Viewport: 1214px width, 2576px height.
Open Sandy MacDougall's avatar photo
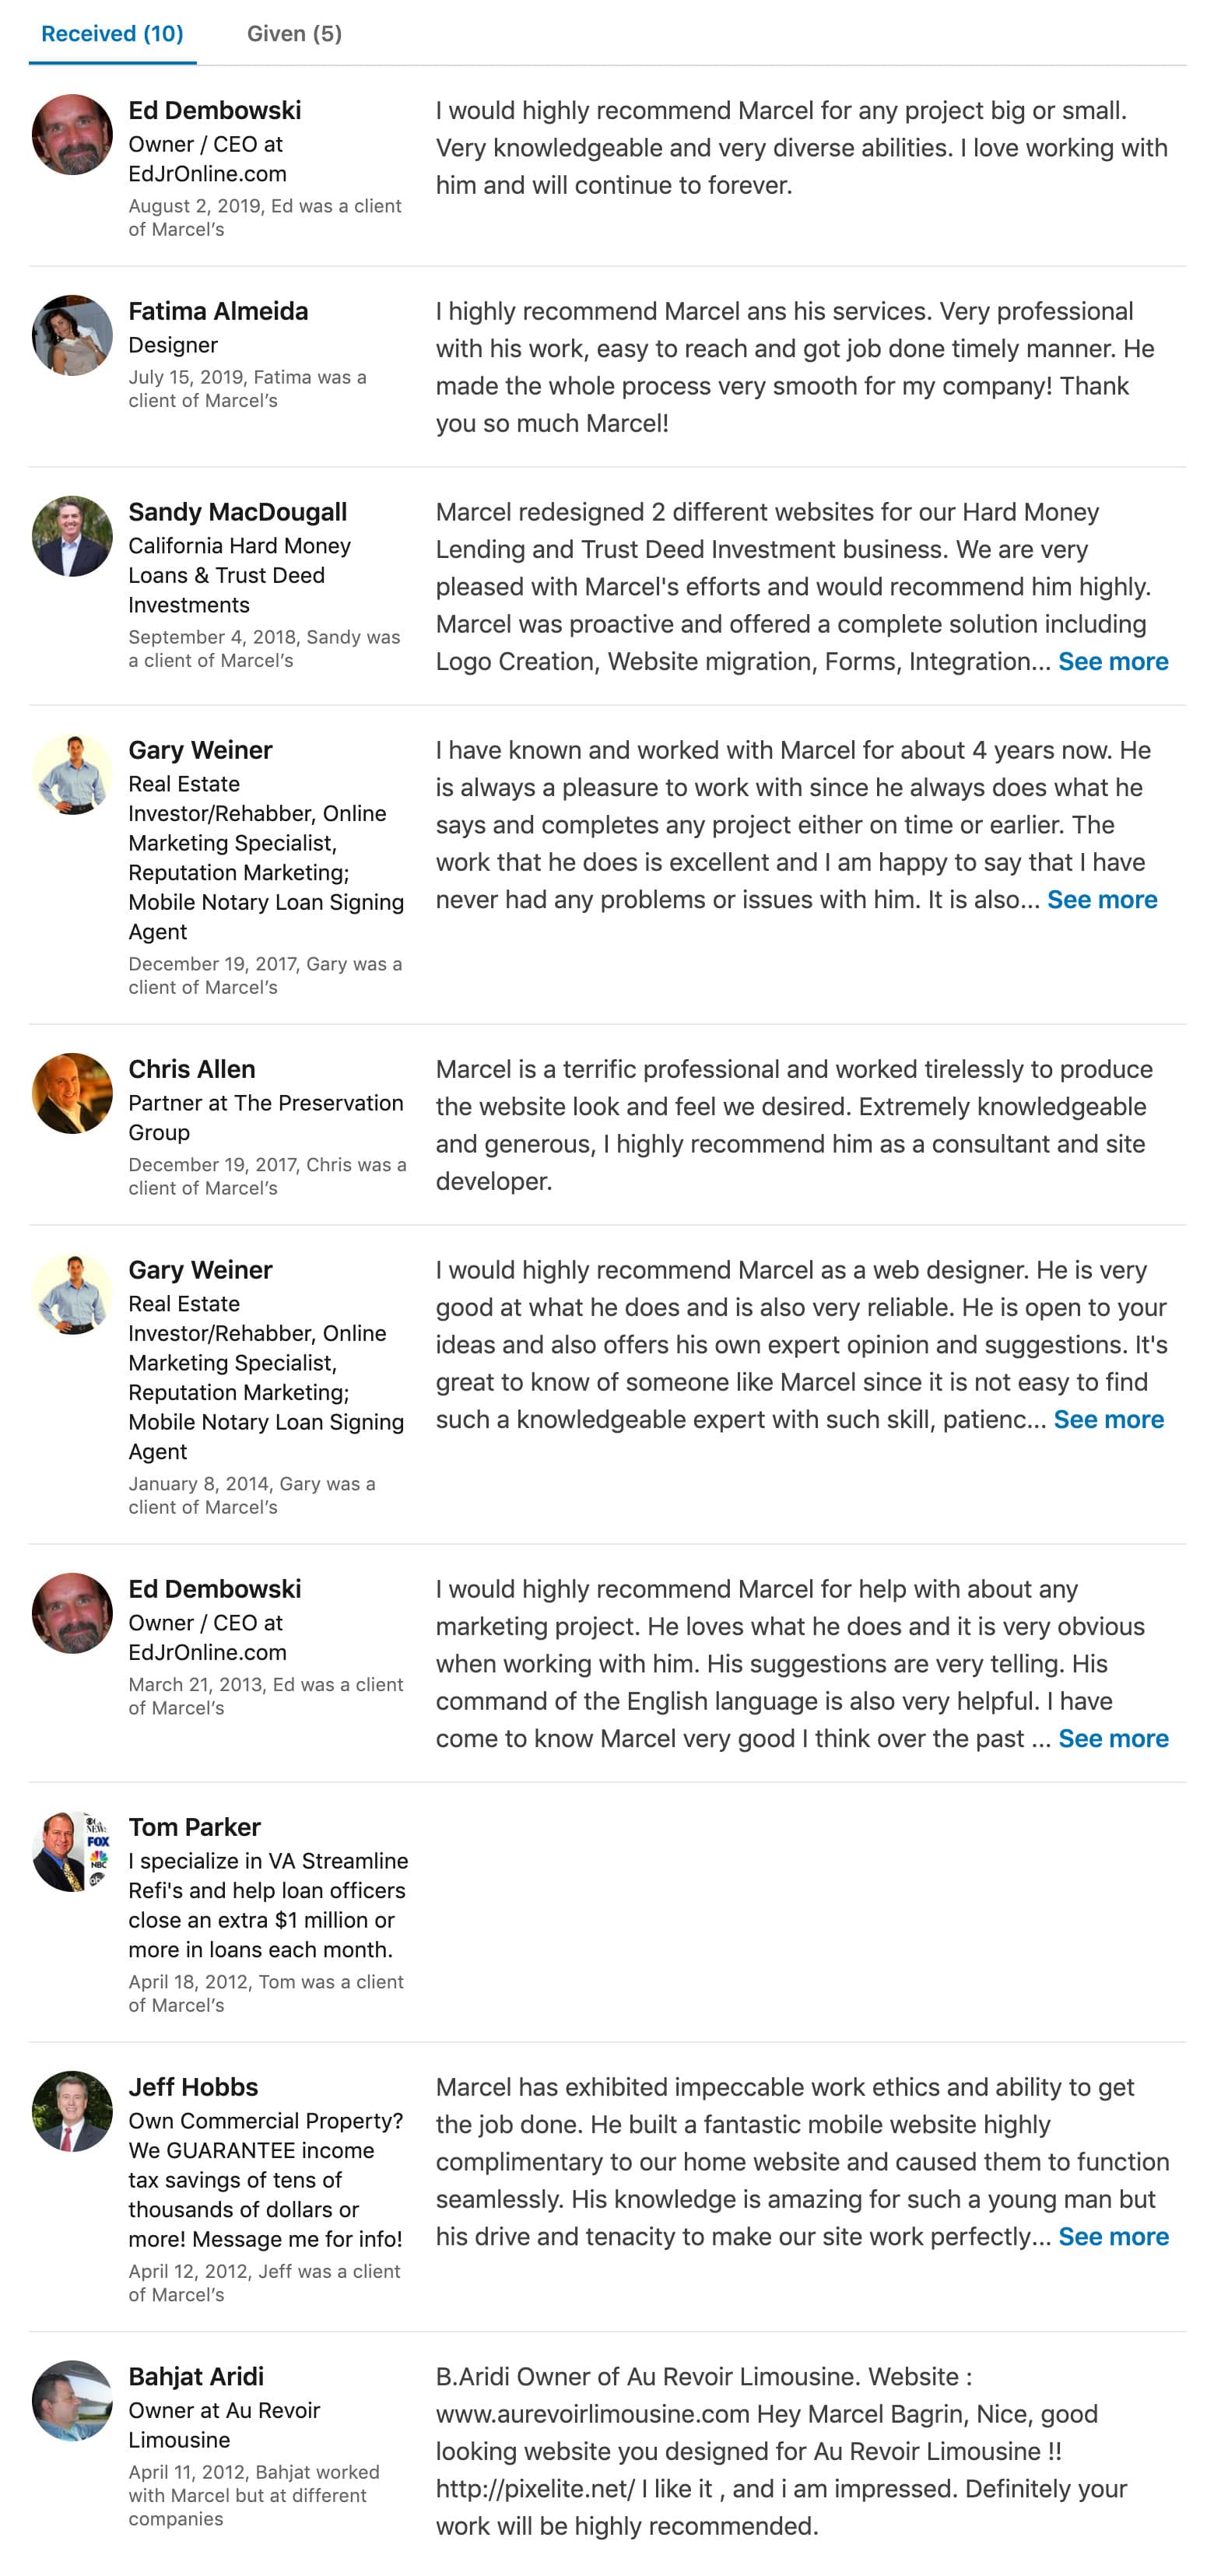pyautogui.click(x=72, y=537)
